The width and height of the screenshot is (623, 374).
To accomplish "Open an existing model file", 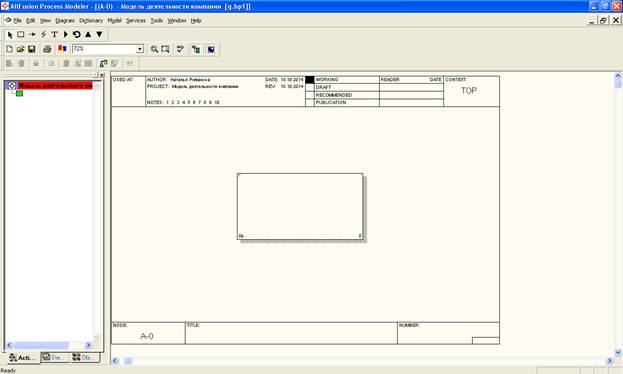I will (20, 49).
